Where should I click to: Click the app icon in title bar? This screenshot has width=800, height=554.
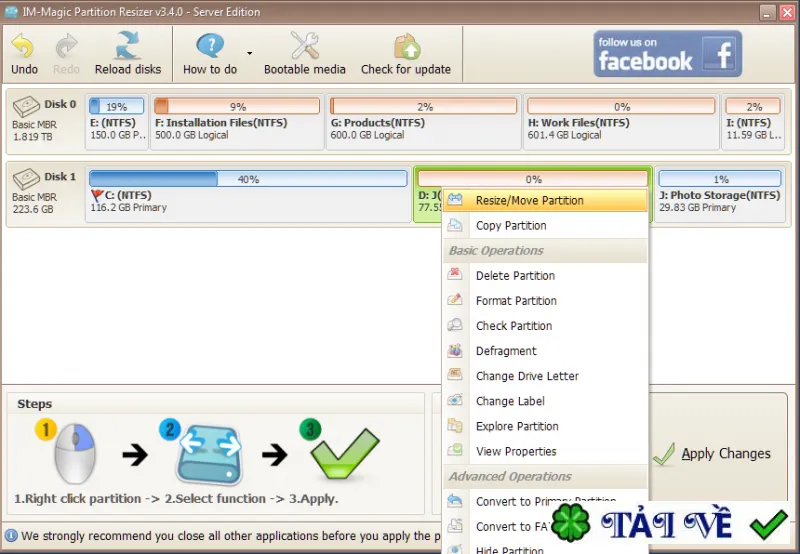pyautogui.click(x=11, y=12)
